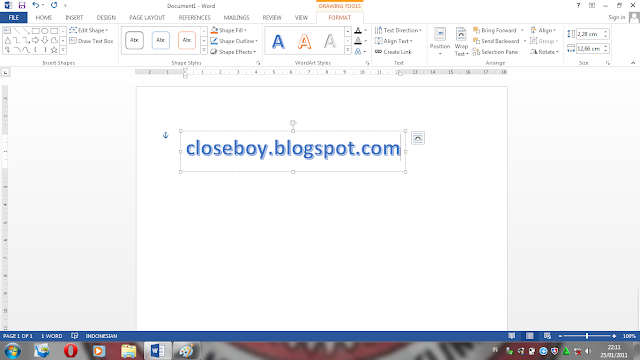Click the INDONESIAN language indicator
Viewport: 640px width, 360px height.
pos(101,336)
